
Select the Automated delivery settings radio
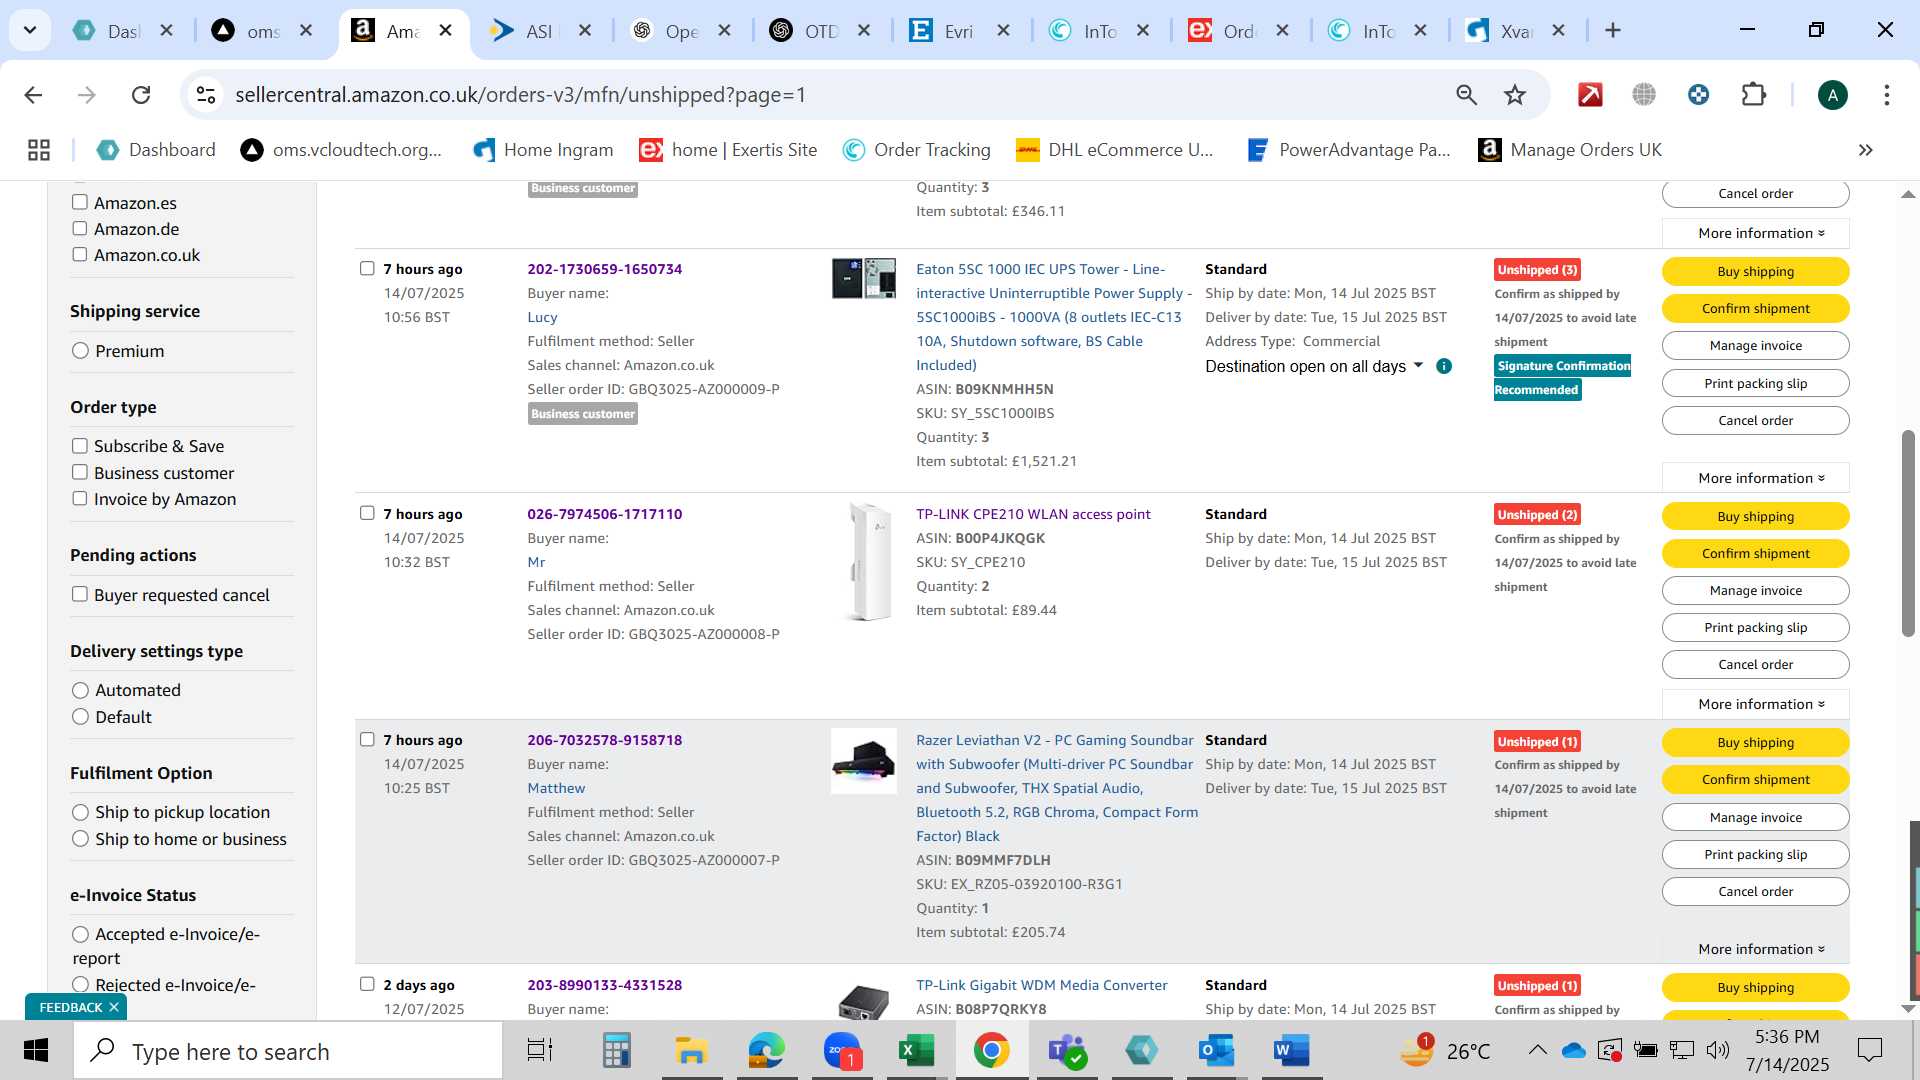click(81, 690)
